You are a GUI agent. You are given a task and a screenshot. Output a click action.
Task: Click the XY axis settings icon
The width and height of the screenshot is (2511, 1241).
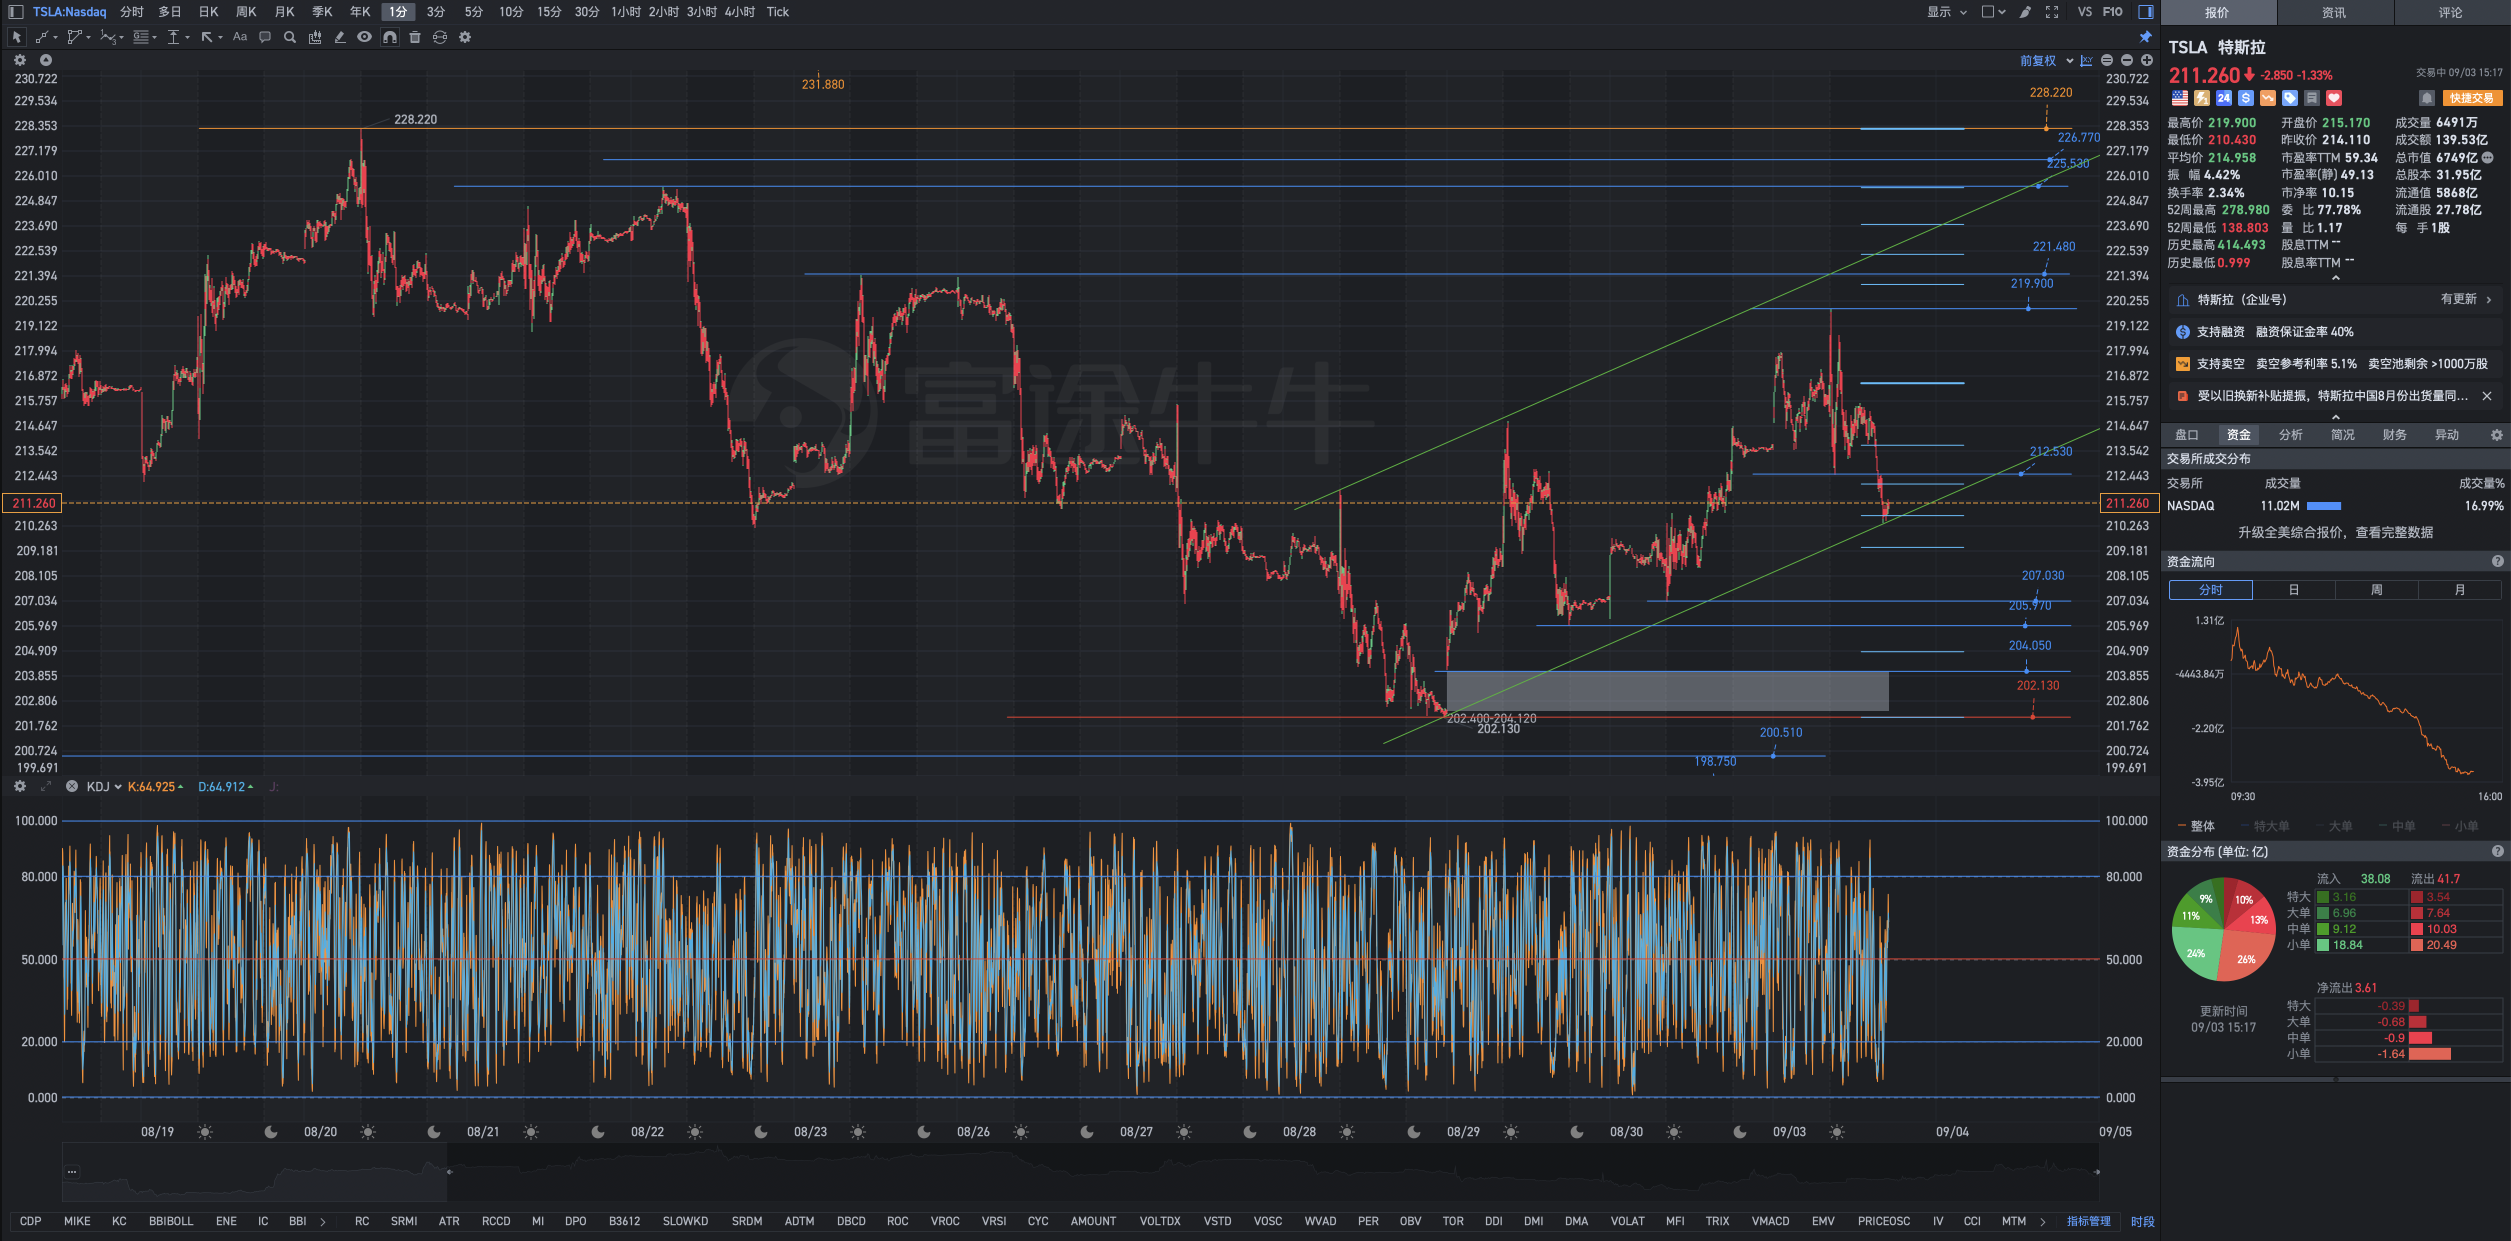click(2086, 61)
